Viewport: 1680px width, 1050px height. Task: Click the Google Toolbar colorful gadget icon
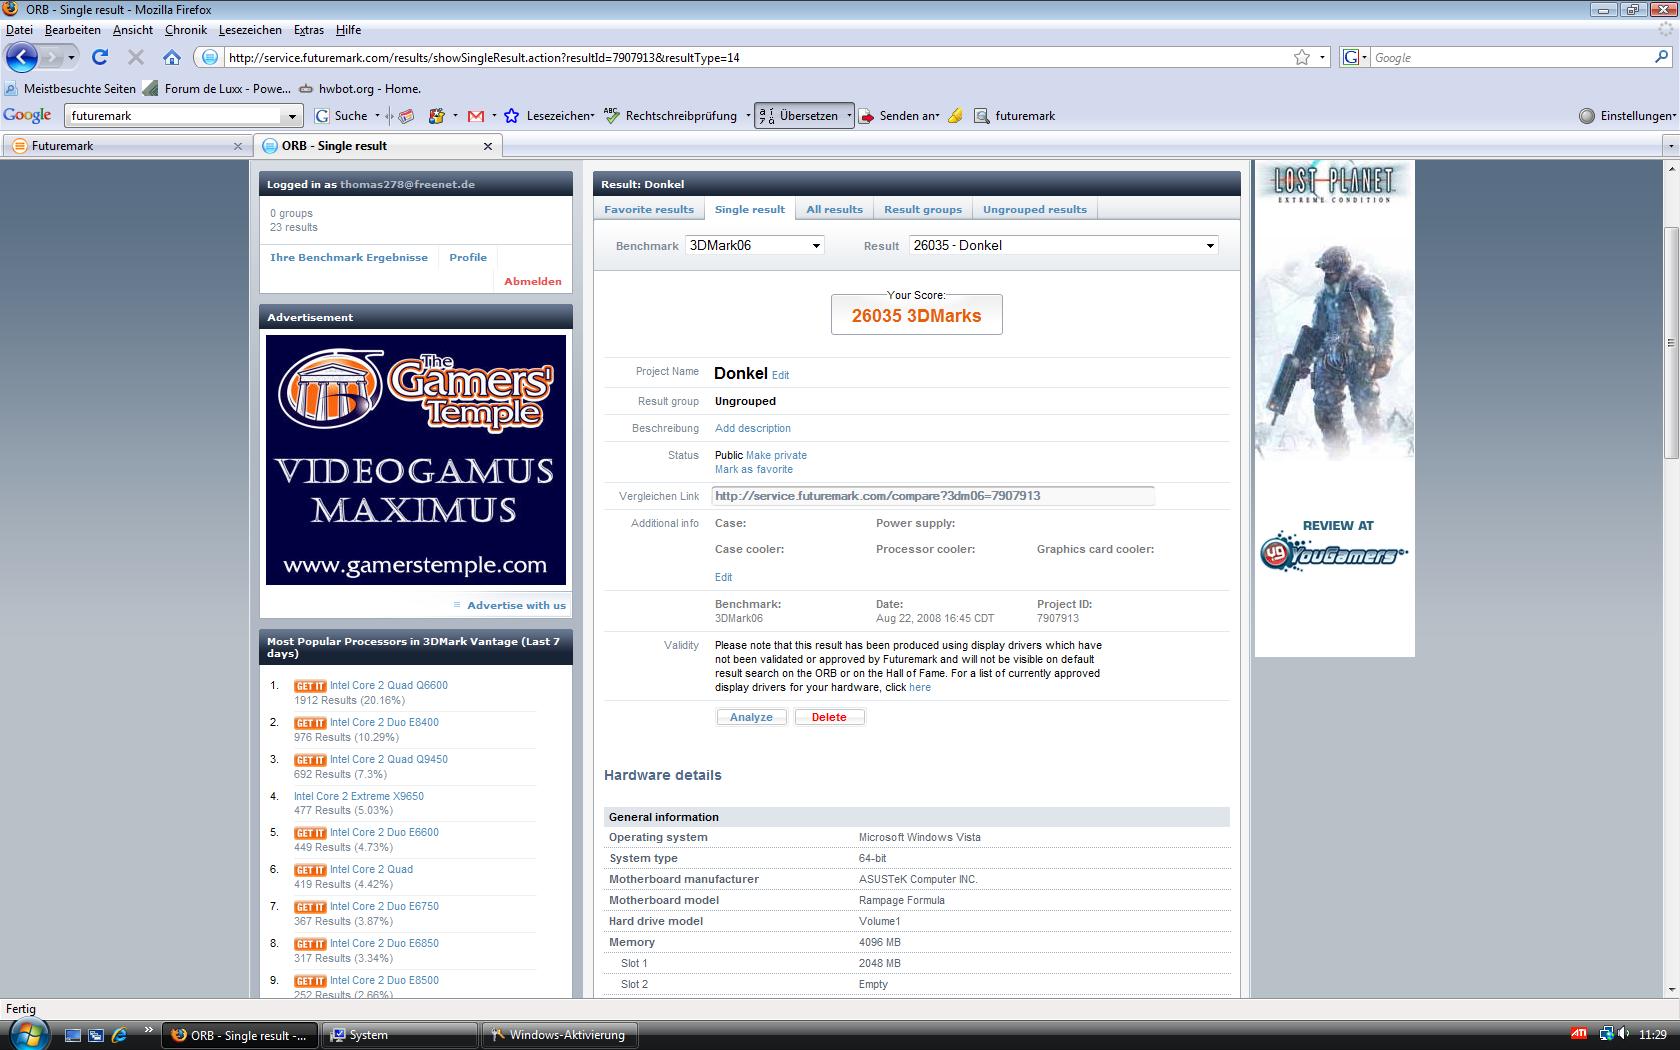(436, 116)
